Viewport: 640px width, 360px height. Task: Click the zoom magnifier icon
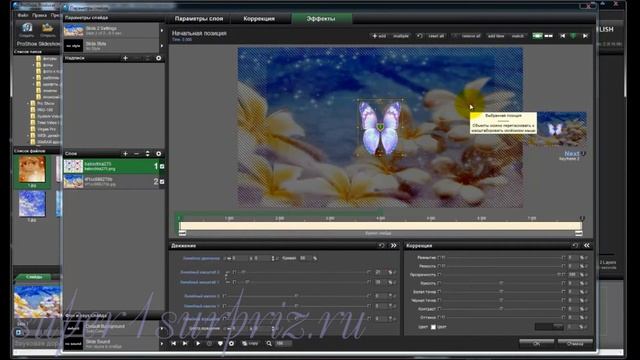pyautogui.click(x=269, y=344)
